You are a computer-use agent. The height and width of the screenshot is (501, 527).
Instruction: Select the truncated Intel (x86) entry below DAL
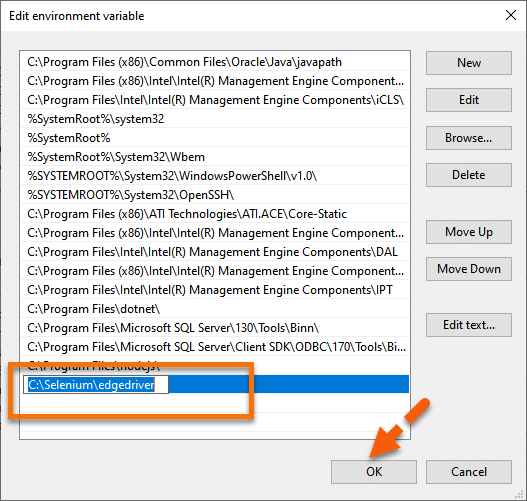pyautogui.click(x=215, y=271)
